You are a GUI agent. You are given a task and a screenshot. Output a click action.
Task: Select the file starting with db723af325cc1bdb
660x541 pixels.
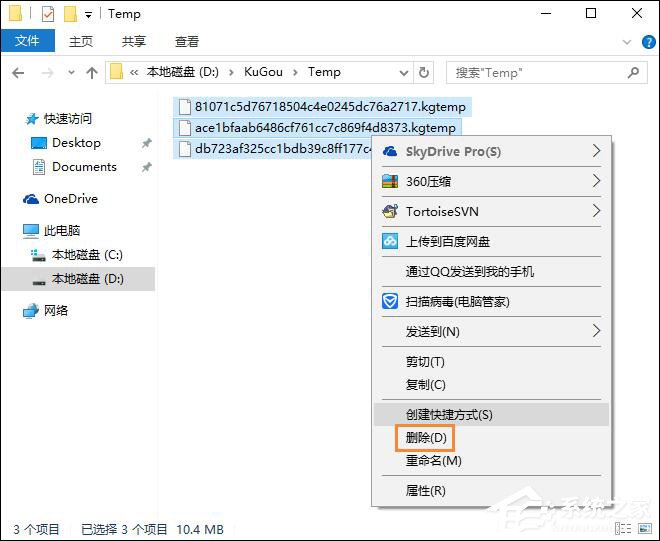[273, 149]
